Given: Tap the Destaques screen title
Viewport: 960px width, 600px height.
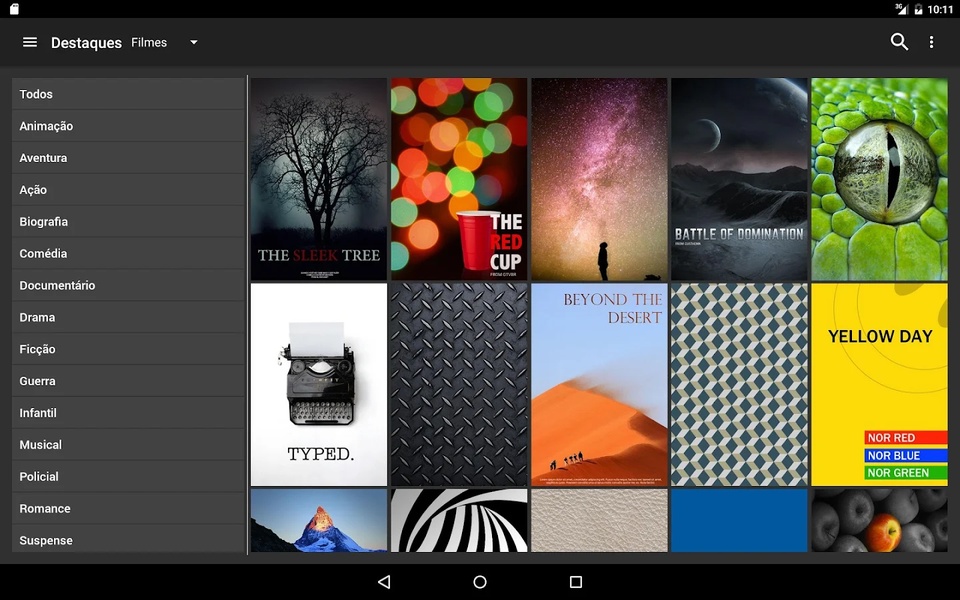Looking at the screenshot, I should click(86, 43).
